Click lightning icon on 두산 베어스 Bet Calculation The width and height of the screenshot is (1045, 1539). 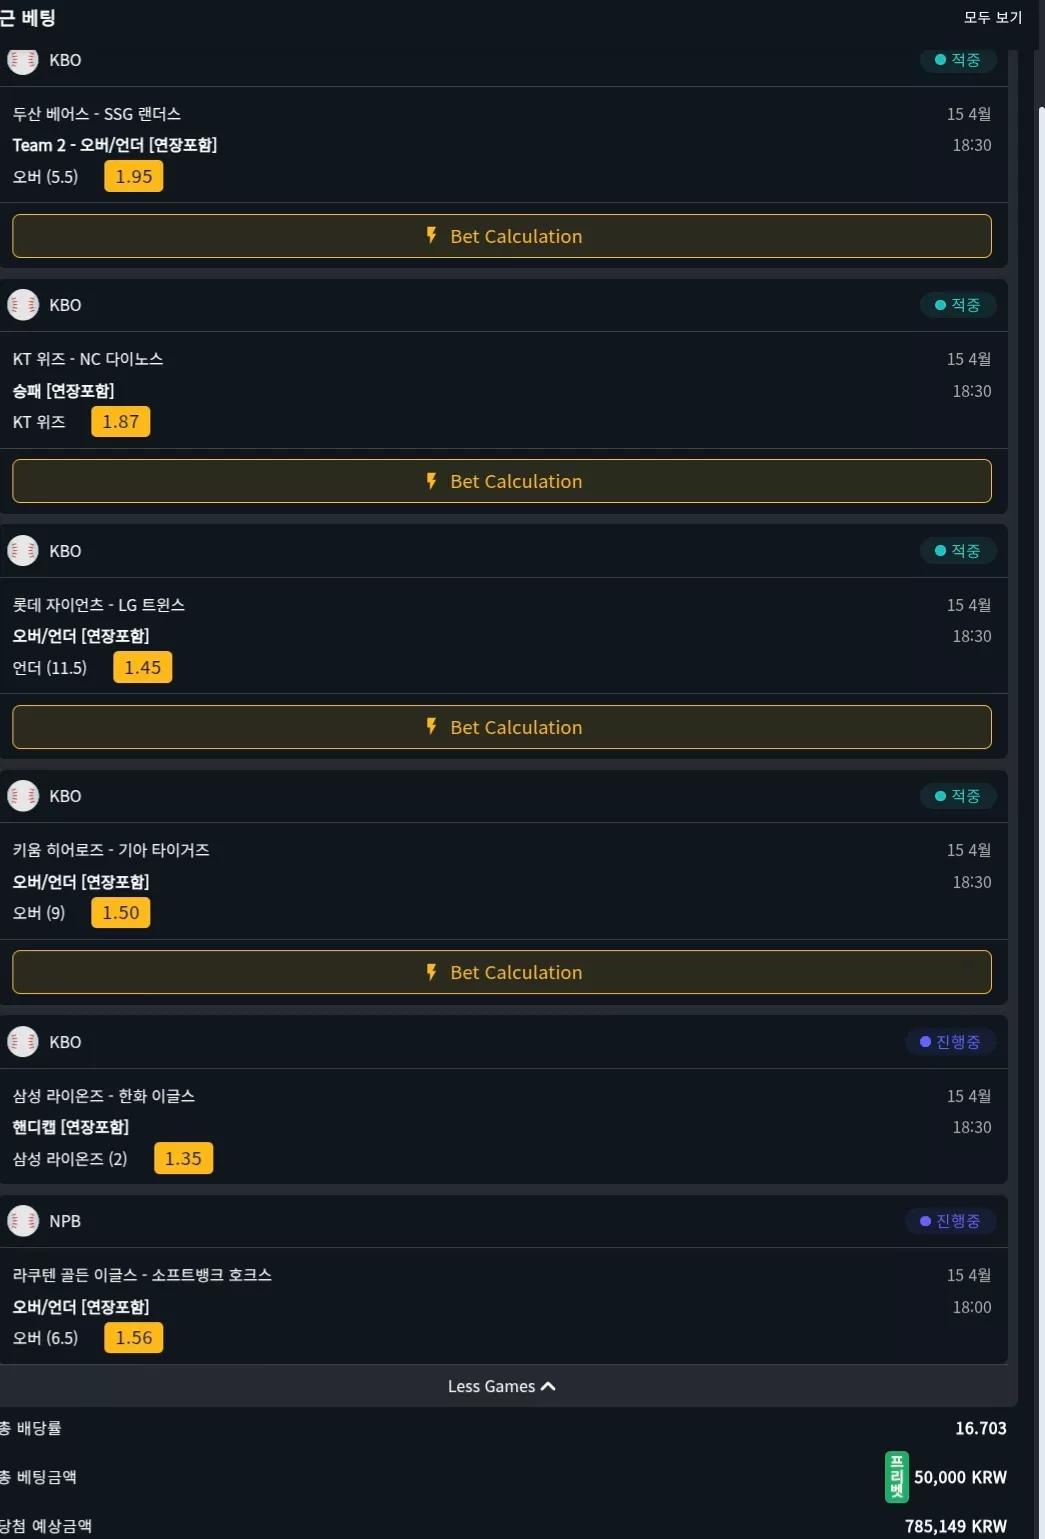point(431,236)
